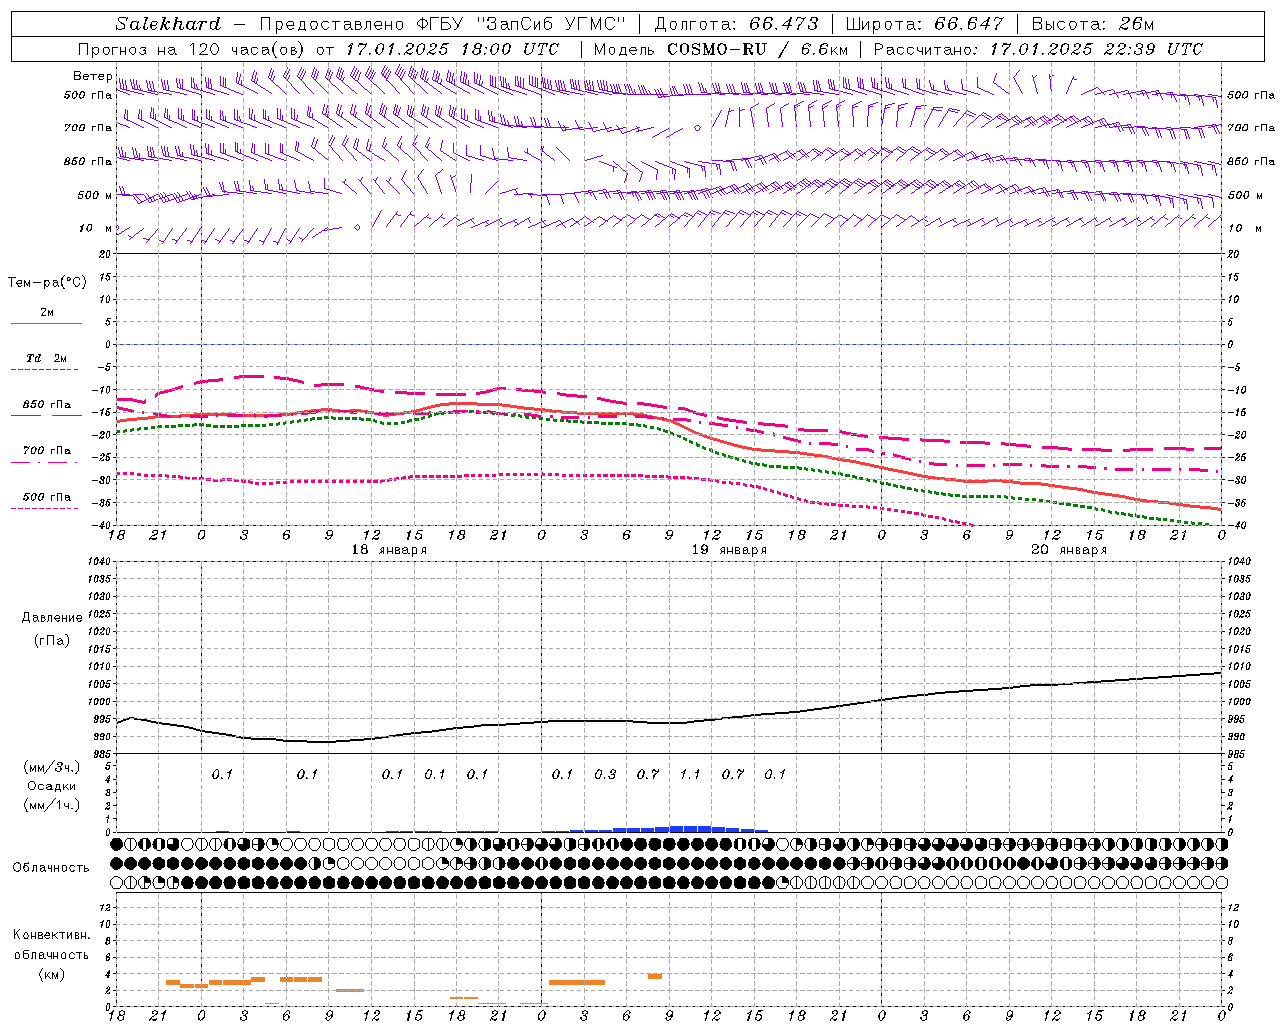Click the Облачность cloud cover label
Screen dimensions: 1280x1024
51,867
